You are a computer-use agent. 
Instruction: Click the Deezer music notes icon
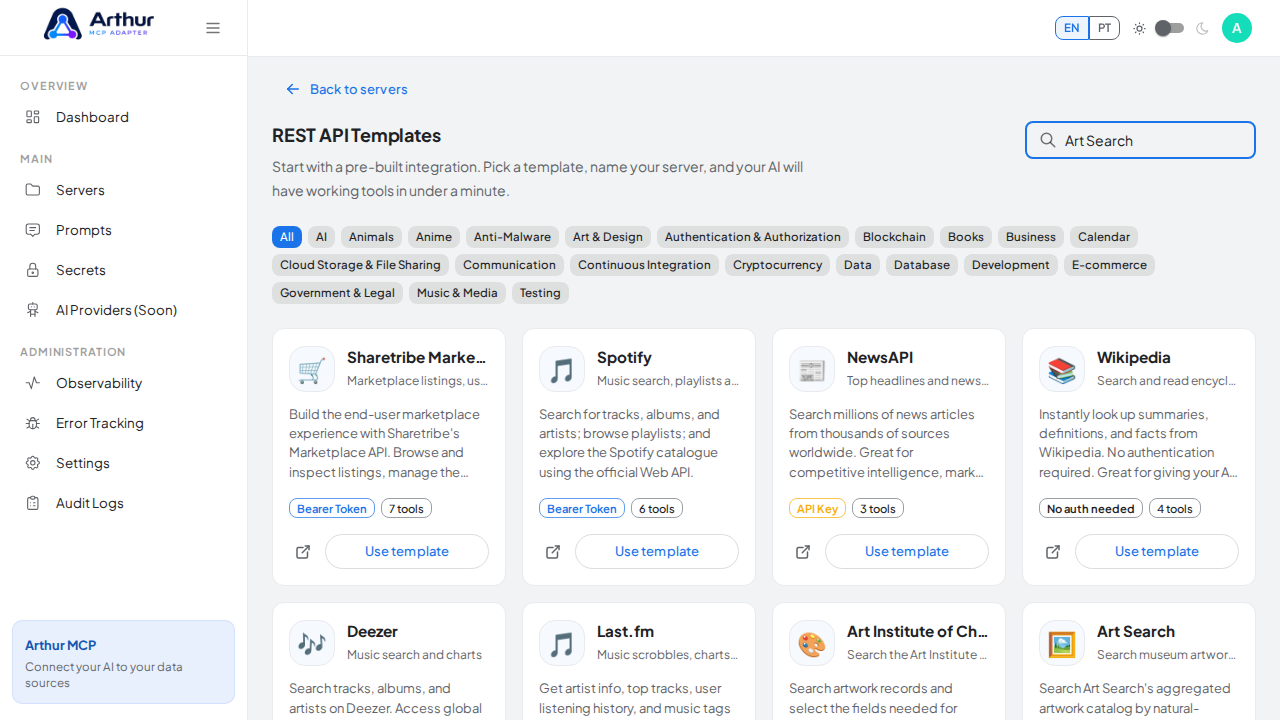[x=312, y=643]
